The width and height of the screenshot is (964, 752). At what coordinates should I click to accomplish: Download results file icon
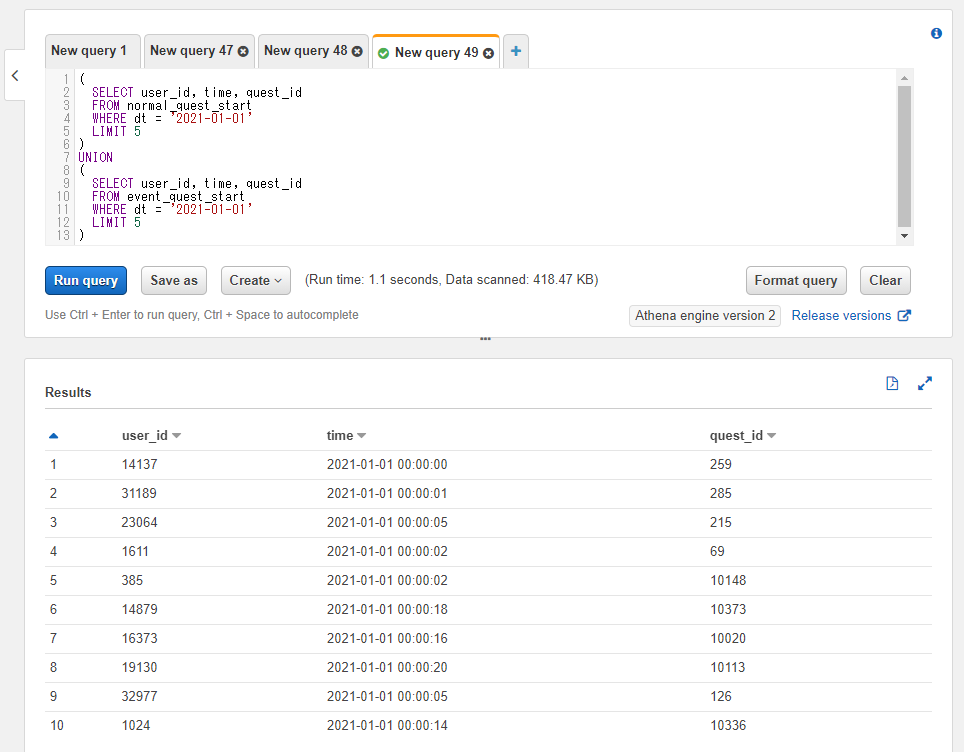[x=892, y=384]
